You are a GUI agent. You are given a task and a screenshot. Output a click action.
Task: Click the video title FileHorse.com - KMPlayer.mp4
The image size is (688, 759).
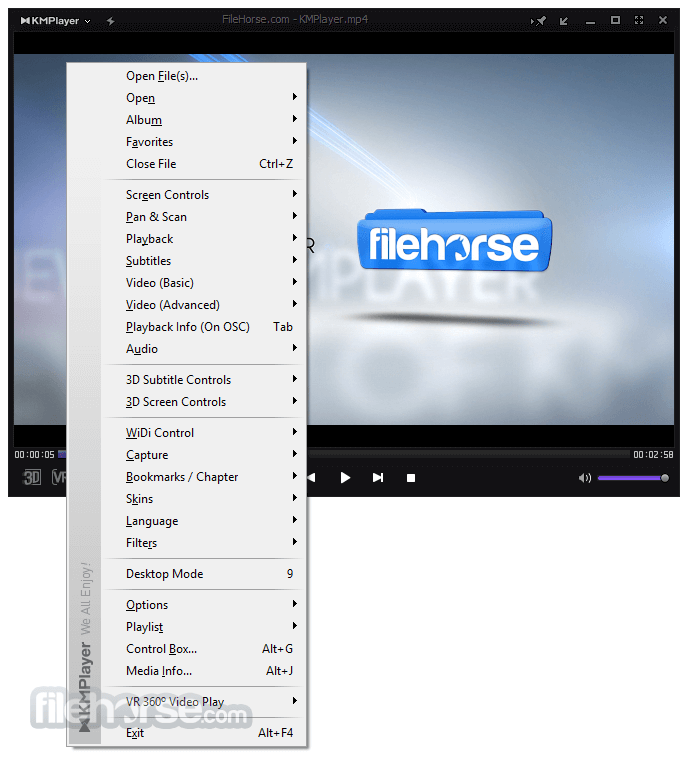click(295, 19)
